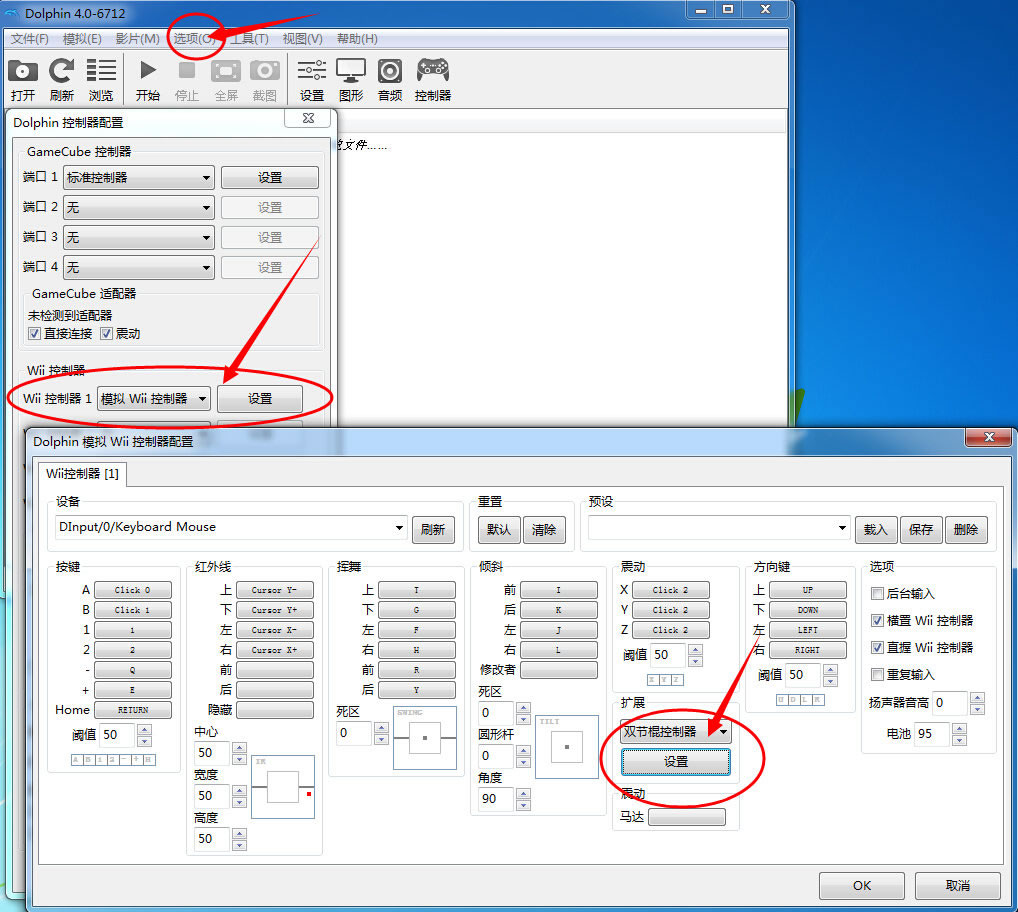Open the 影片(M) menu

[x=138, y=39]
